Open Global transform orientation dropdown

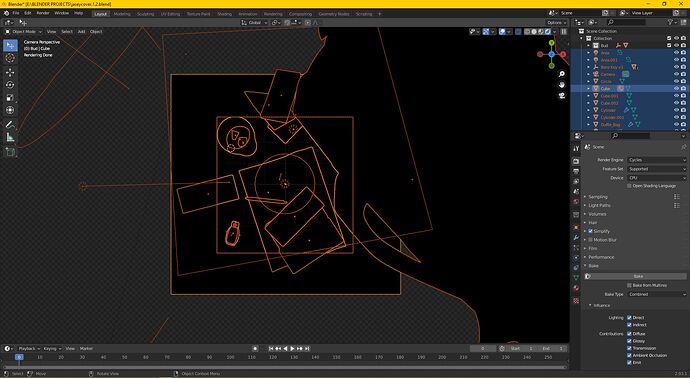tap(254, 22)
